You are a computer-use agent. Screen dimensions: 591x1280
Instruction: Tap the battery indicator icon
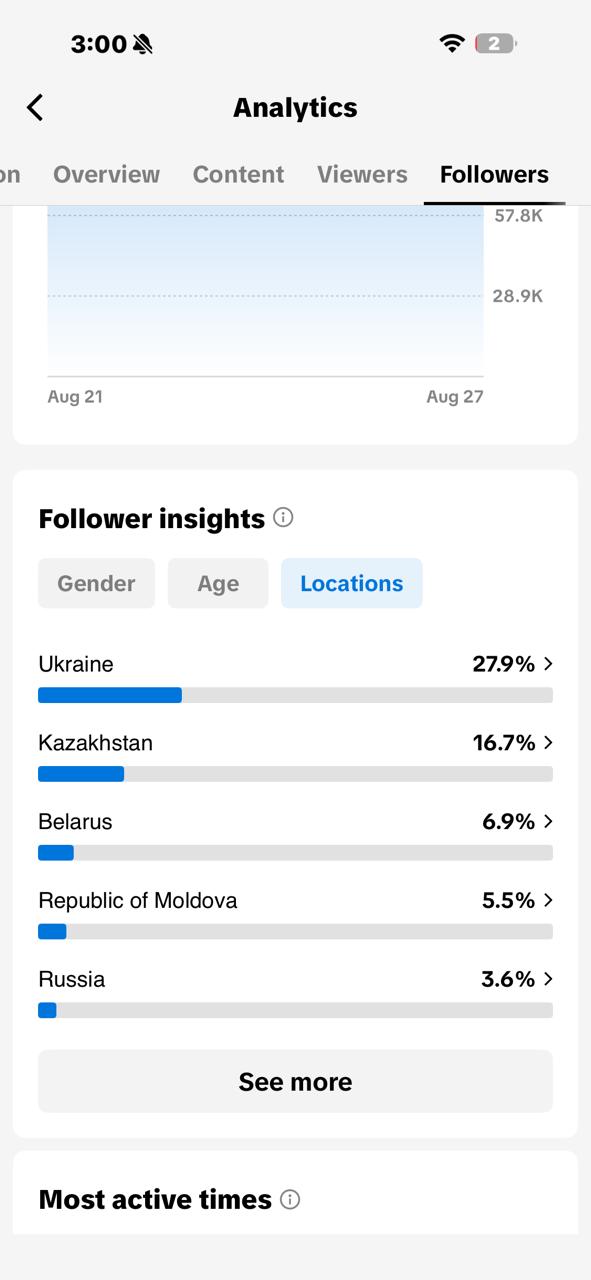click(495, 43)
